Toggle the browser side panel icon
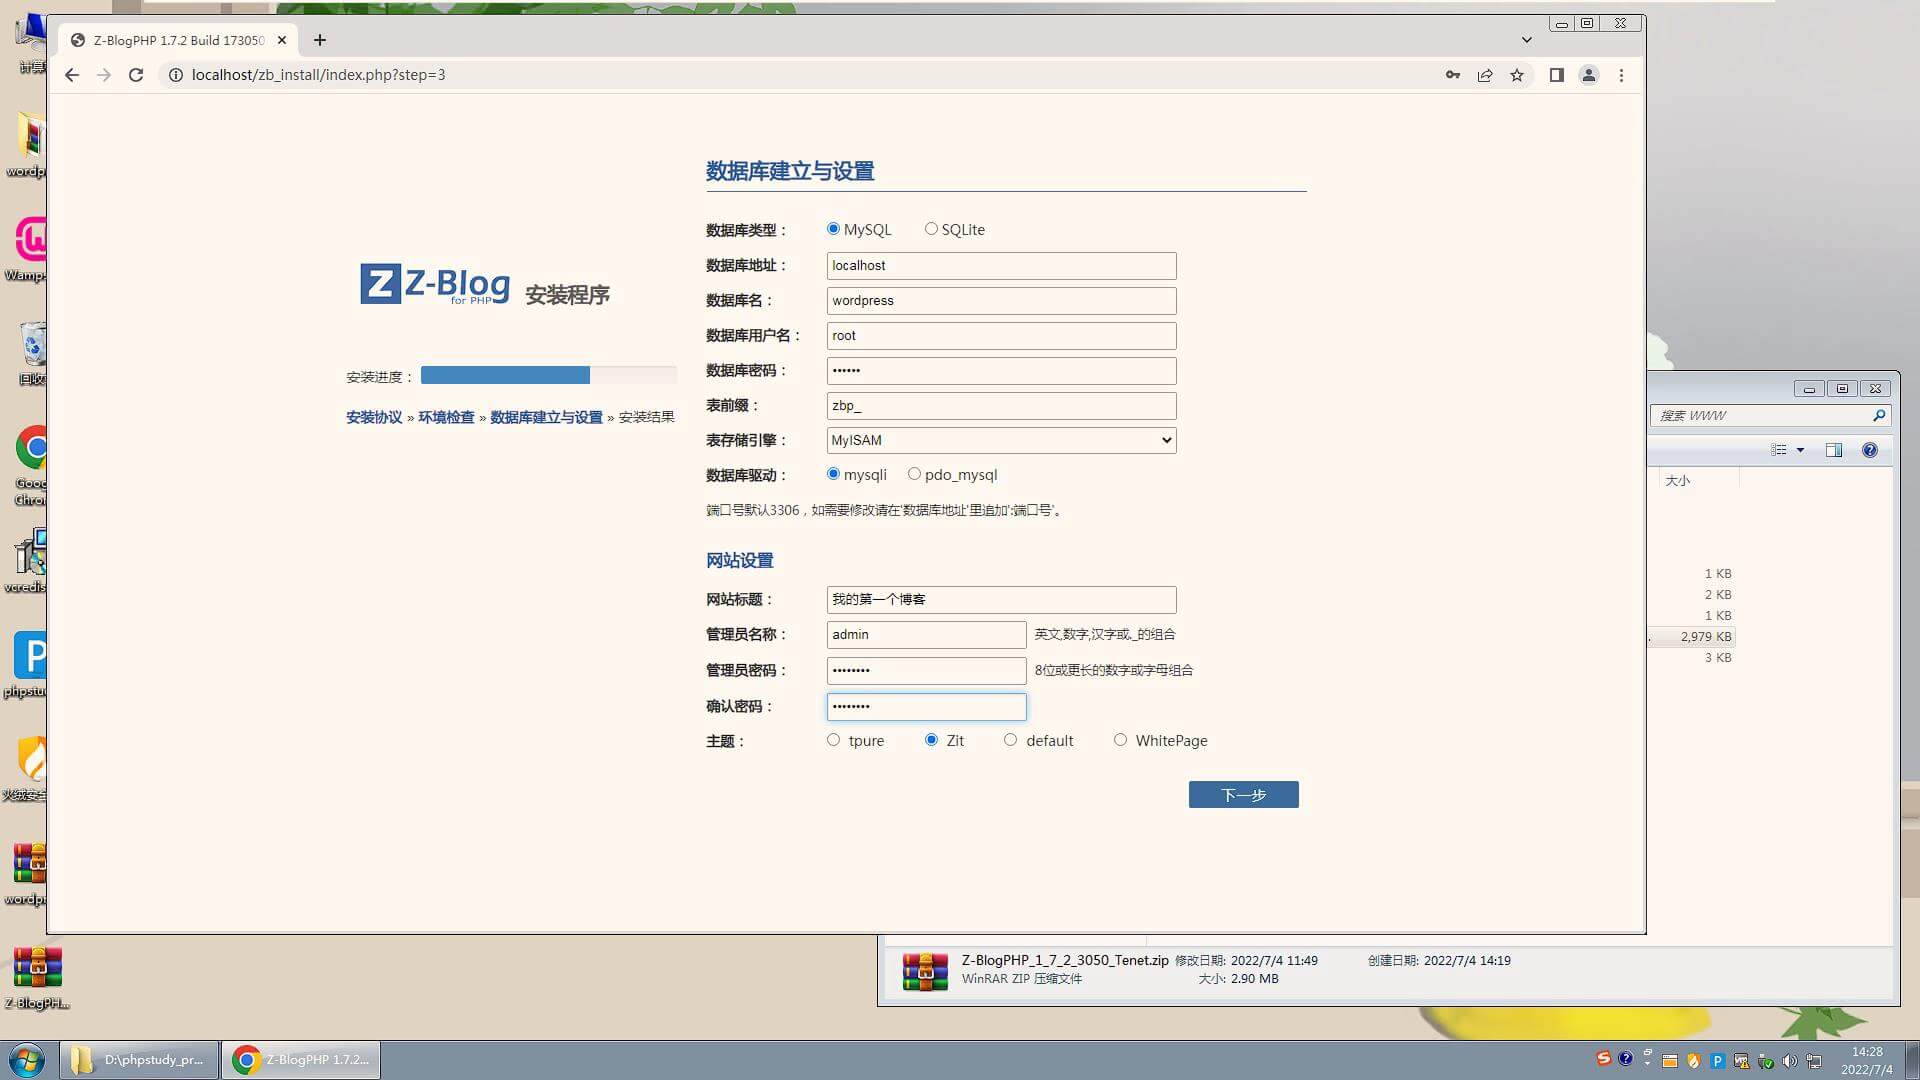The height and width of the screenshot is (1080, 1920). click(1556, 75)
